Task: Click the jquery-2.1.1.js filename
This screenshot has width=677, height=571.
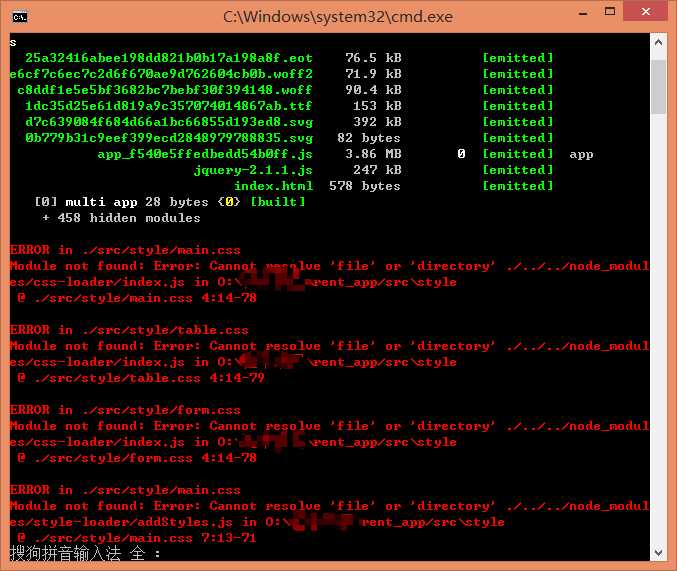Action: (x=253, y=170)
